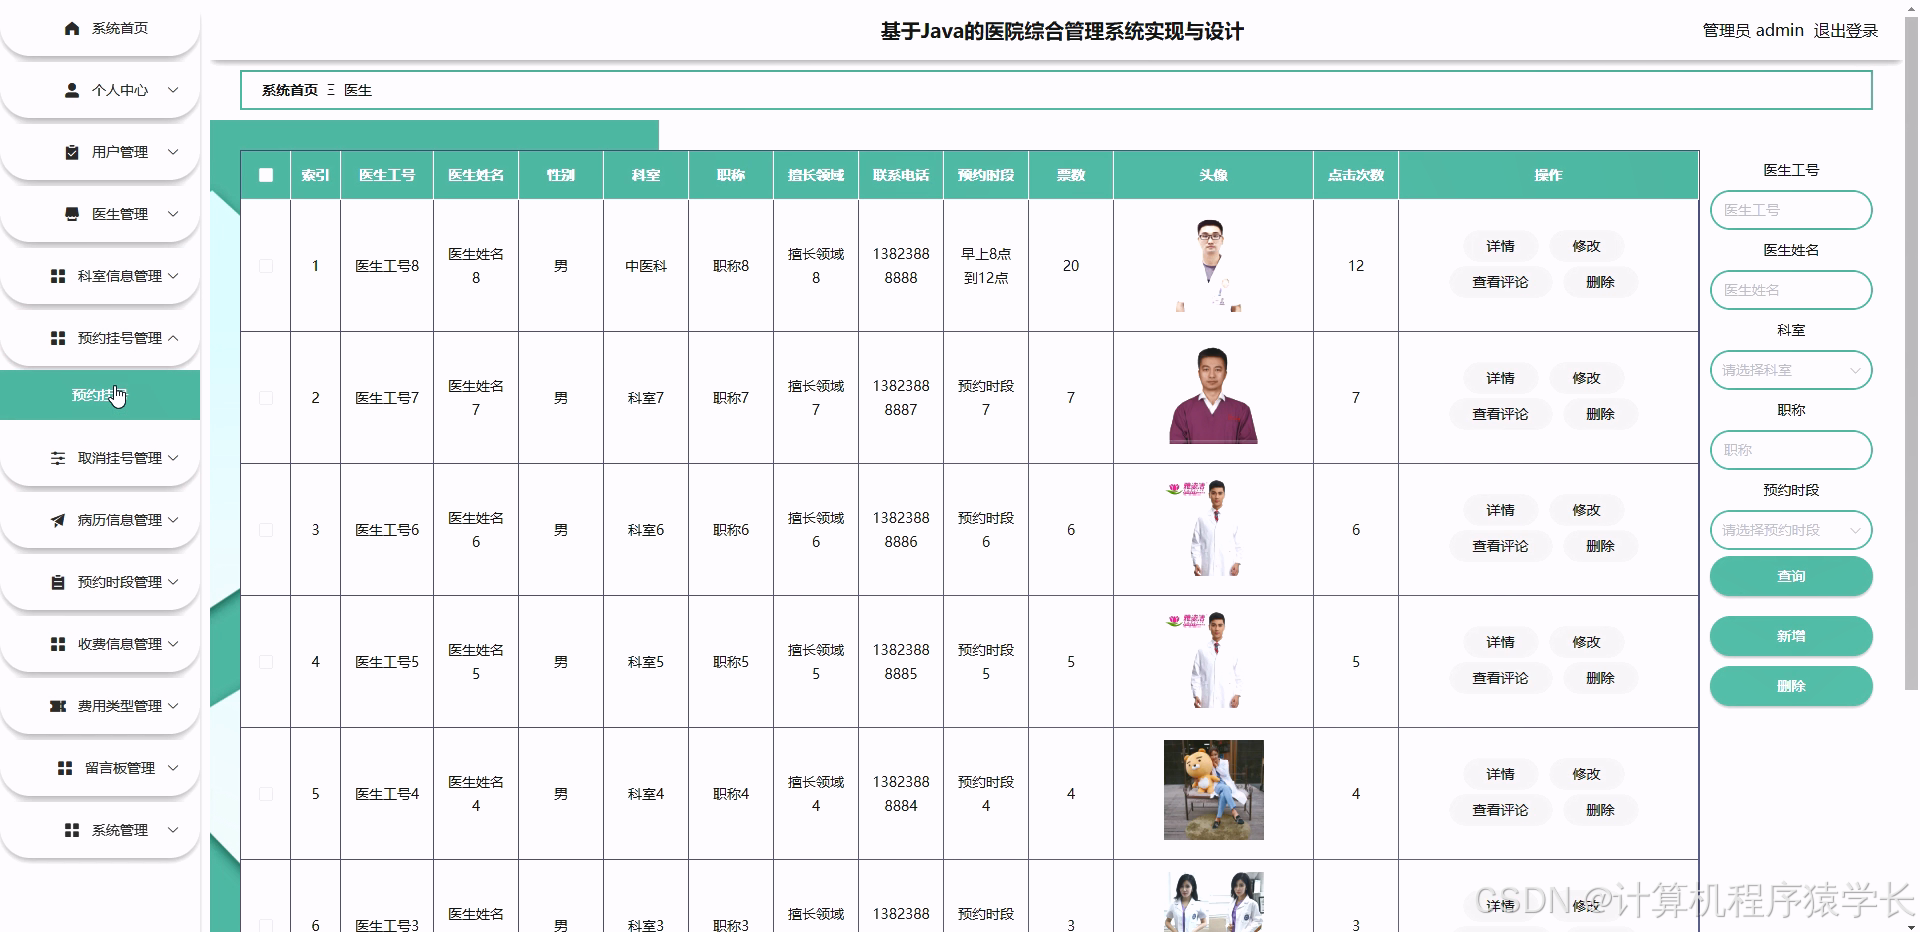This screenshot has height=932, width=1920.
Task: Click the clipboard icon for 用户管理
Action: point(72,152)
